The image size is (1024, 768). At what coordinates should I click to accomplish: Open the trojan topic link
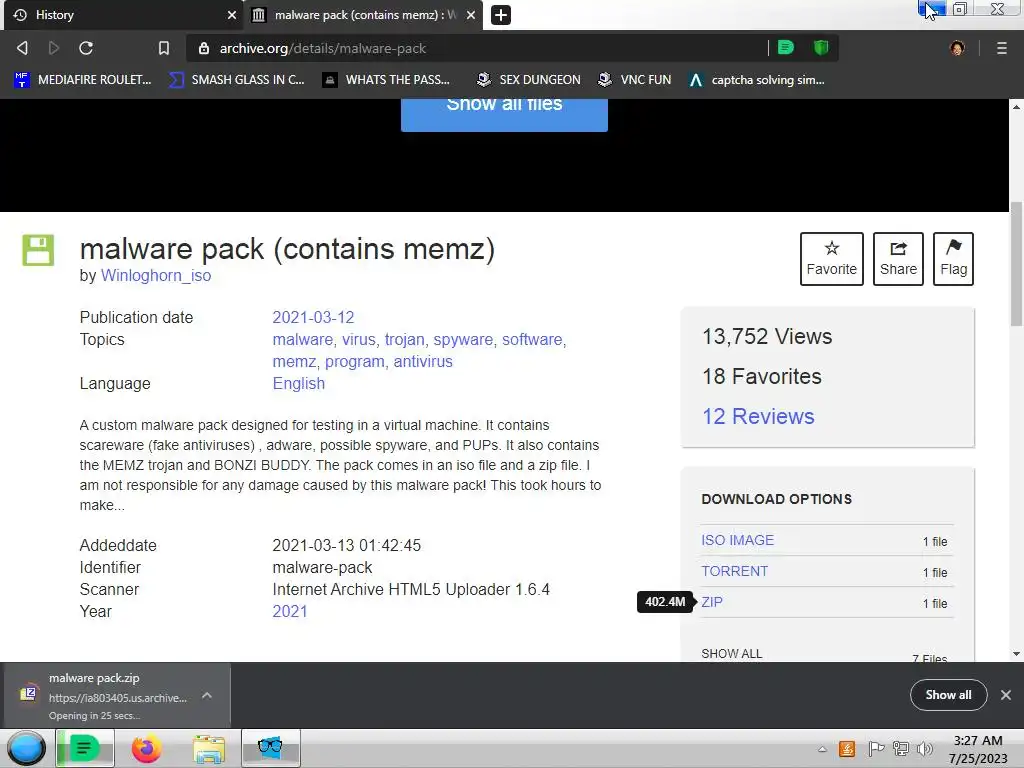[404, 340]
